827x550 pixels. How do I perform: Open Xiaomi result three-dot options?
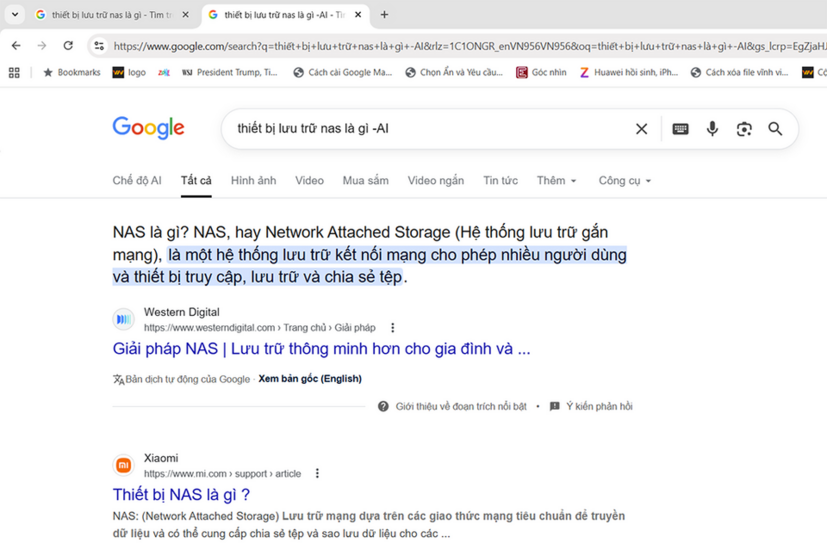[x=317, y=474]
